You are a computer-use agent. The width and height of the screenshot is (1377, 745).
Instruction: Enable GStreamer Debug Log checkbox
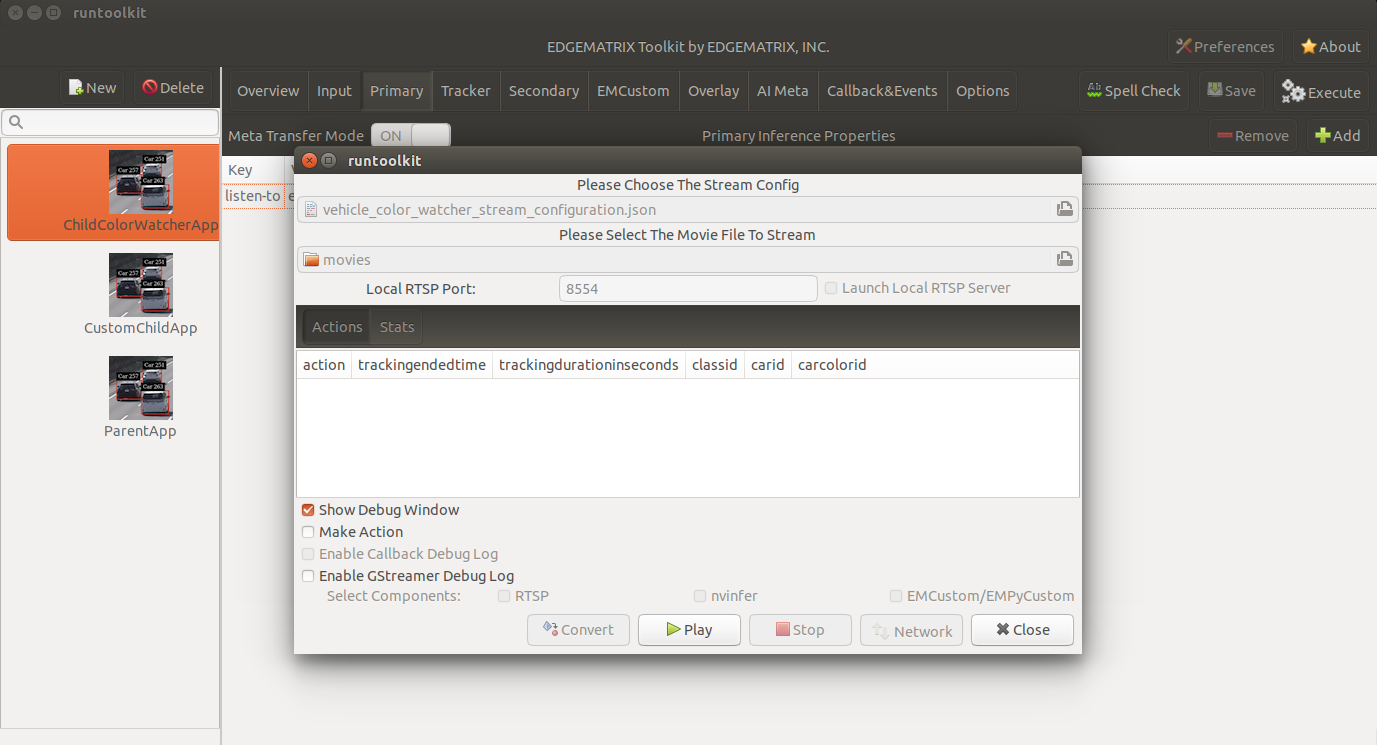308,576
